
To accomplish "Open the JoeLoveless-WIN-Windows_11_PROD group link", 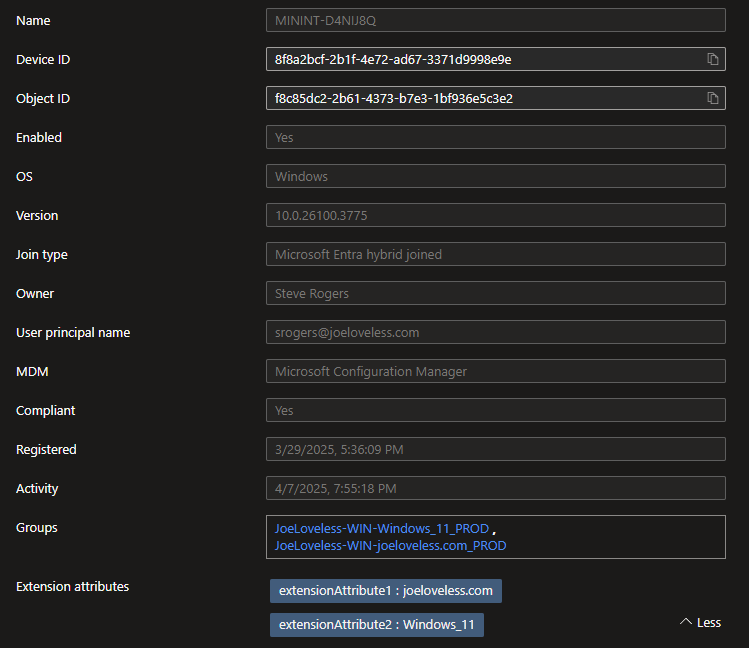I will (x=382, y=528).
